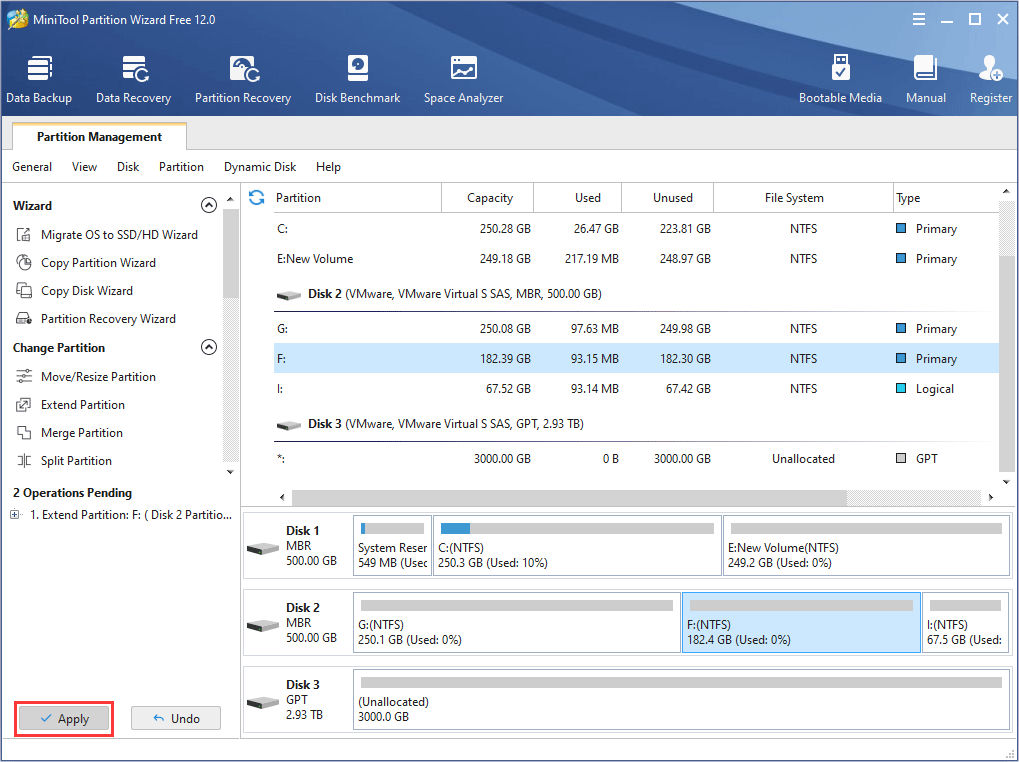Select the Unallocated block in Disk 3 map
1019x762 pixels.
tap(681, 699)
